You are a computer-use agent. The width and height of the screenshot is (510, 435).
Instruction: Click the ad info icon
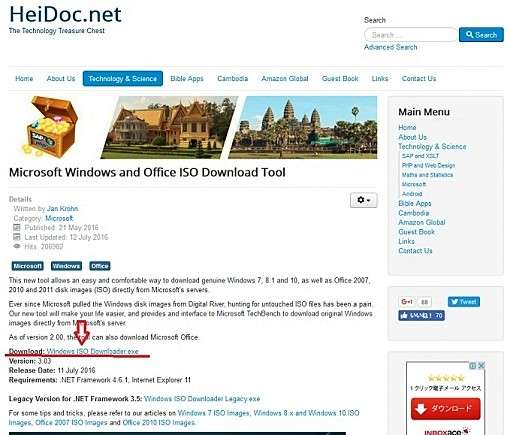(473, 366)
